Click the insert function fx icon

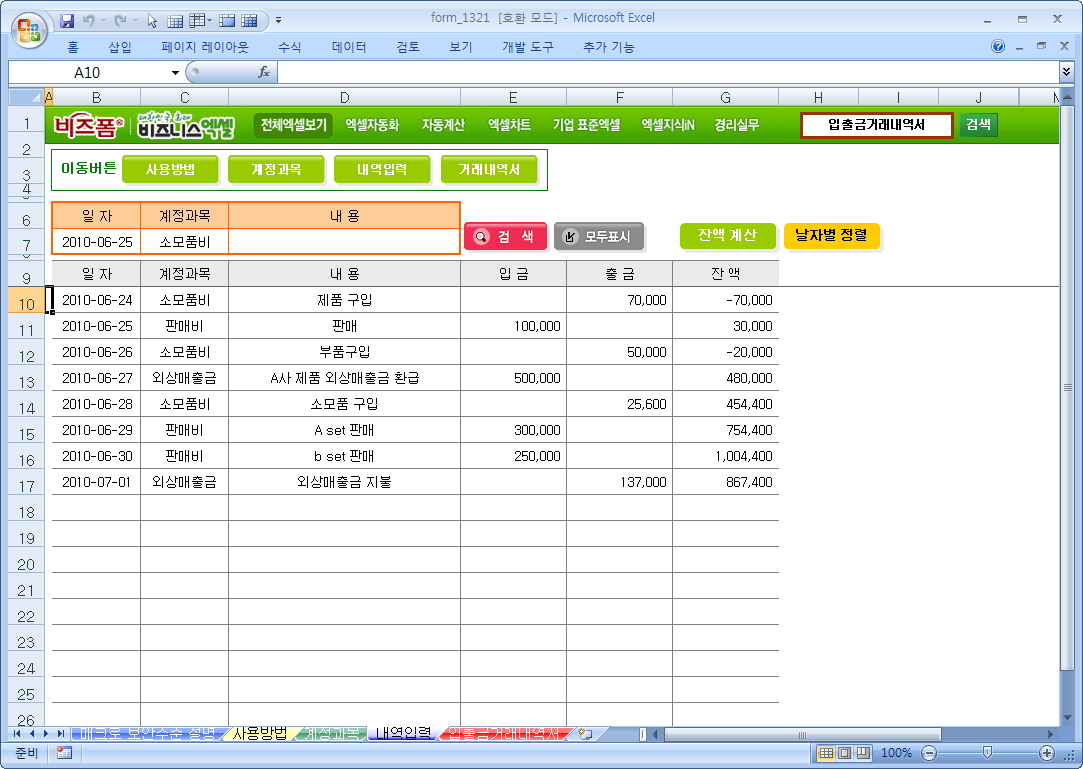(264, 72)
